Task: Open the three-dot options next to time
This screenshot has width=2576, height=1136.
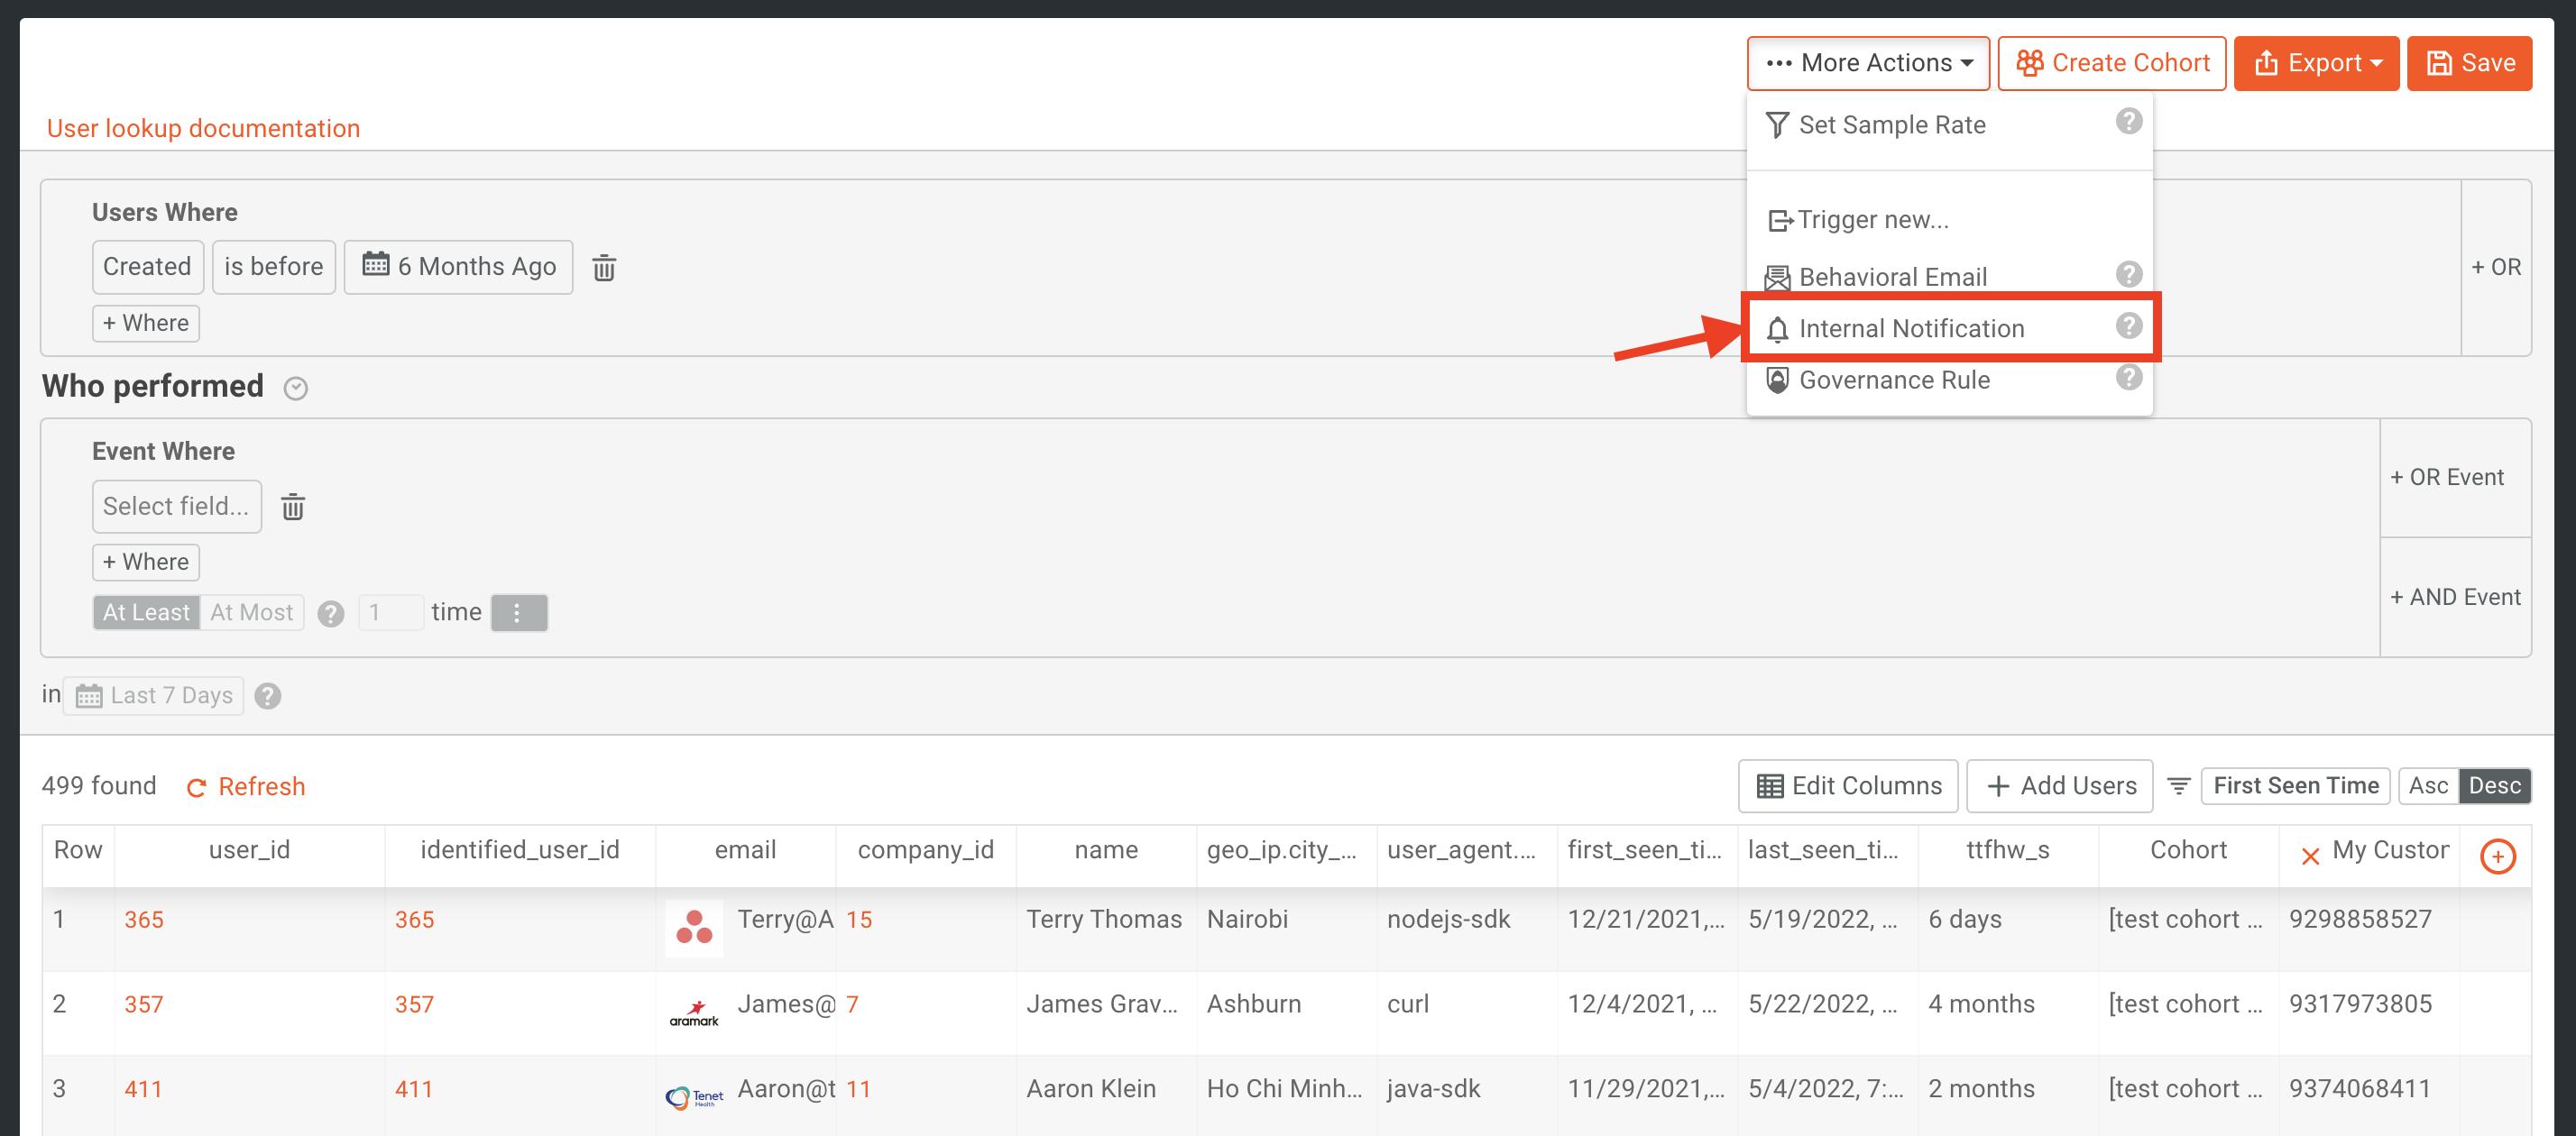Action: (518, 612)
